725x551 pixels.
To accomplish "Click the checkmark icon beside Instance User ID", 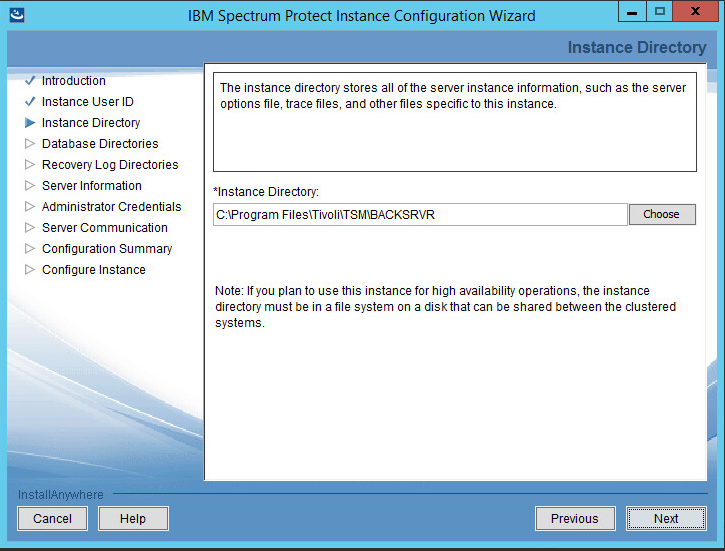I will [29, 102].
